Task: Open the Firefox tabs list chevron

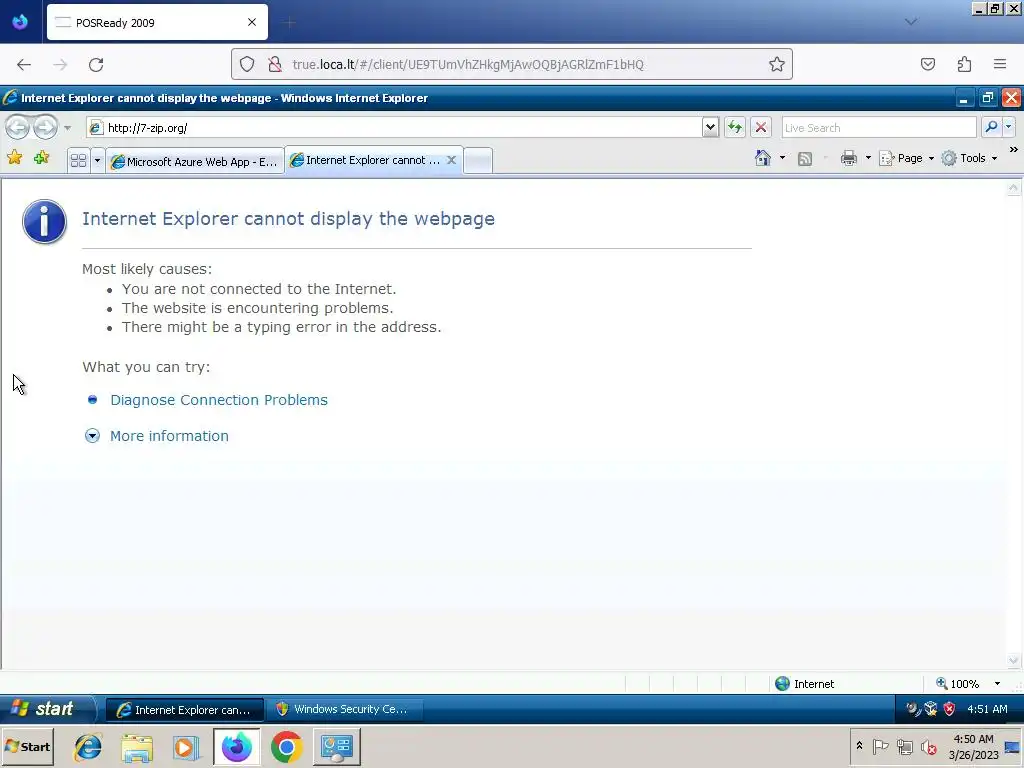Action: 911,22
